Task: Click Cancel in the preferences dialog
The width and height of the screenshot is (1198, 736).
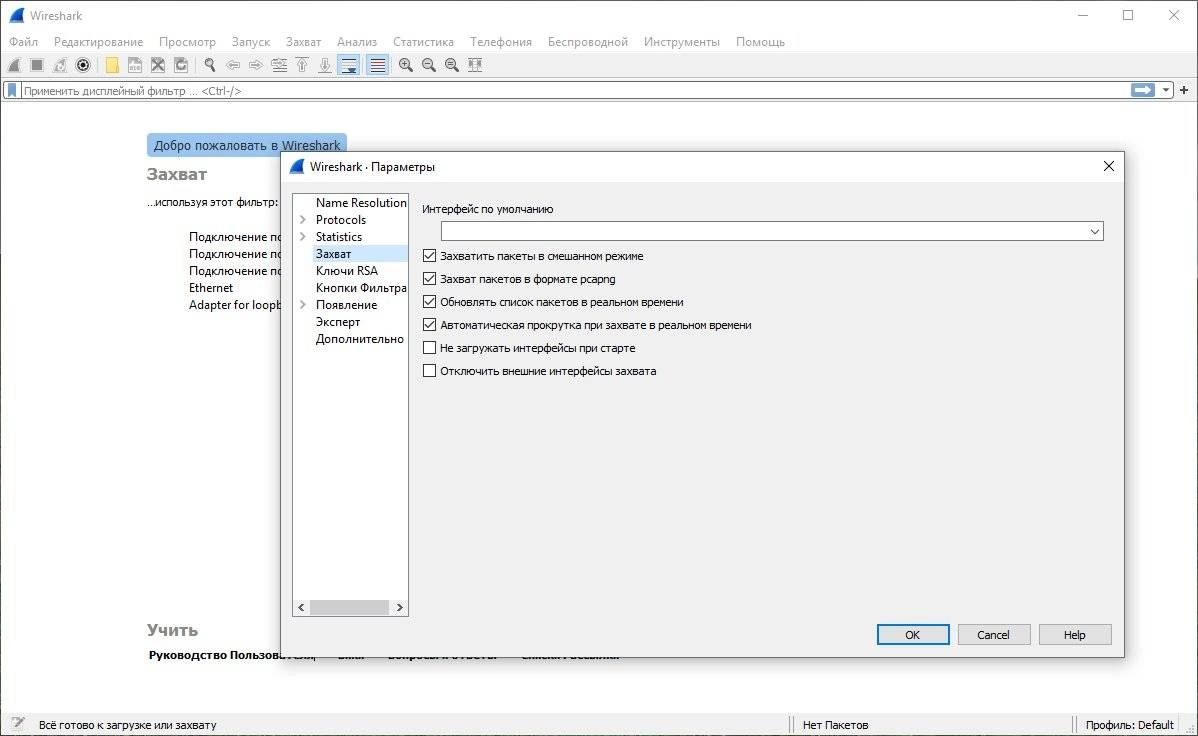Action: (x=993, y=634)
